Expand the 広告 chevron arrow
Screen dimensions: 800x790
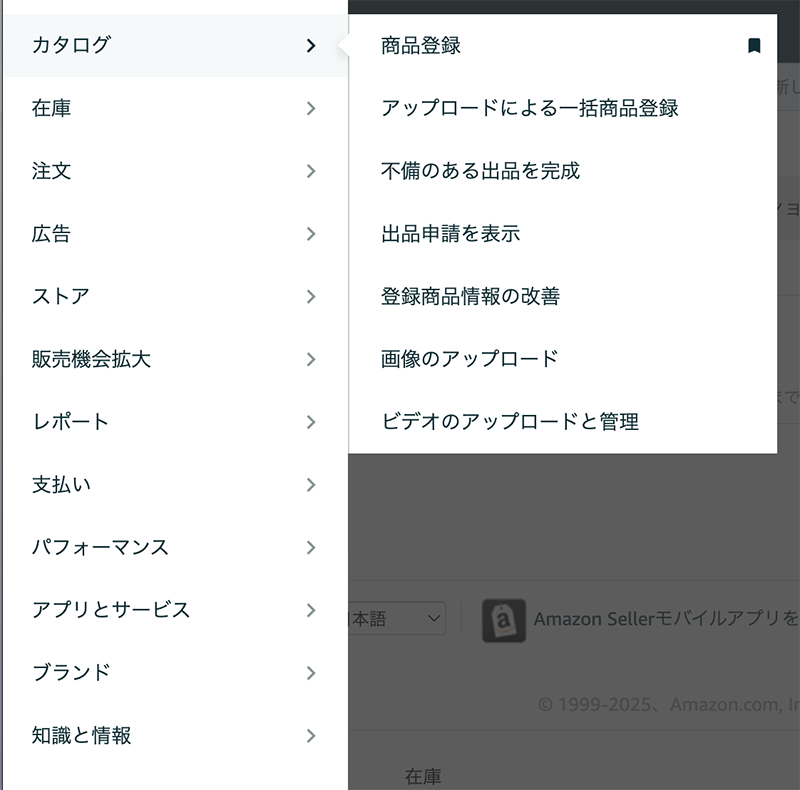tap(311, 234)
